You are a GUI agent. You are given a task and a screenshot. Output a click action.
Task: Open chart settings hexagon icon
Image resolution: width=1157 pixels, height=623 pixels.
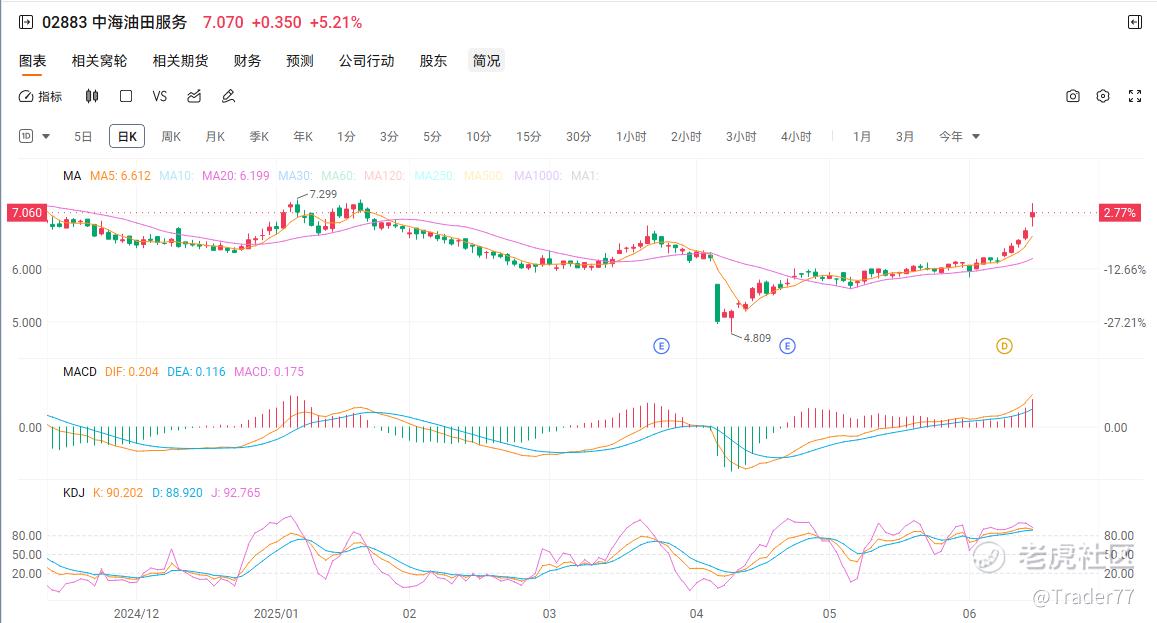point(1103,97)
